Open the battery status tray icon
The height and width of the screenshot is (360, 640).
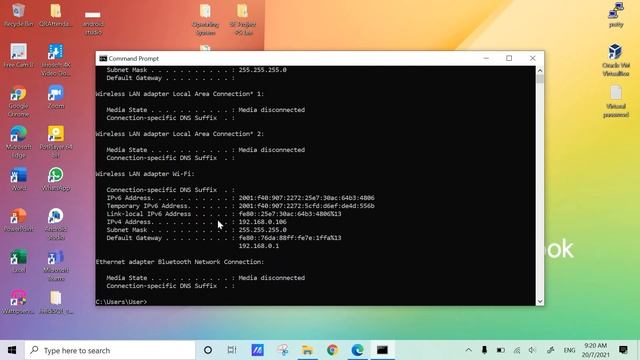500,350
